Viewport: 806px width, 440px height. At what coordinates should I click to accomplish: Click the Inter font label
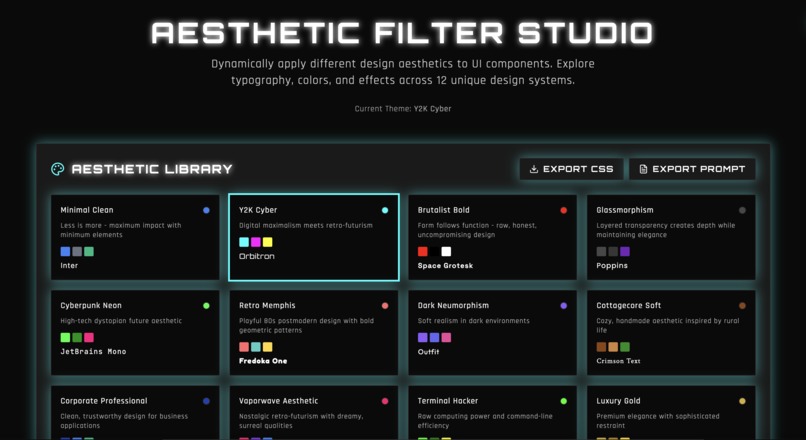click(69, 266)
